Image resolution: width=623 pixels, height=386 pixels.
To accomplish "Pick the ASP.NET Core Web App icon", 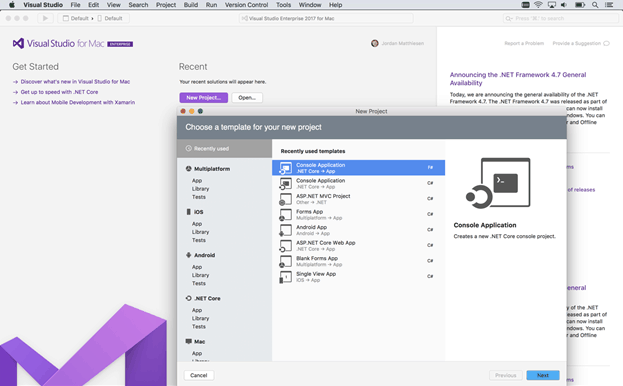I will click(285, 246).
